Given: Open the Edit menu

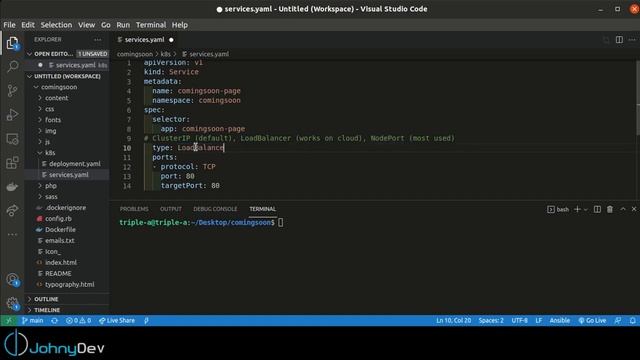Looking at the screenshot, I should point(28,25).
